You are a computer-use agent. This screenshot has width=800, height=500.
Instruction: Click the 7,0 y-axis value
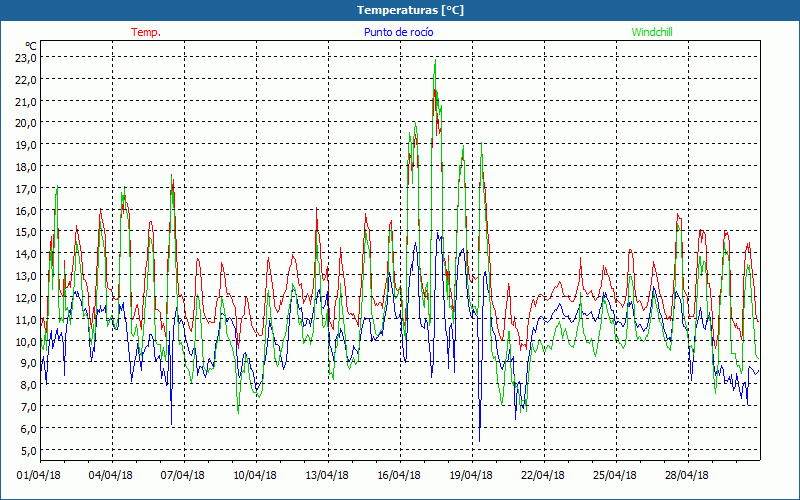click(28, 407)
